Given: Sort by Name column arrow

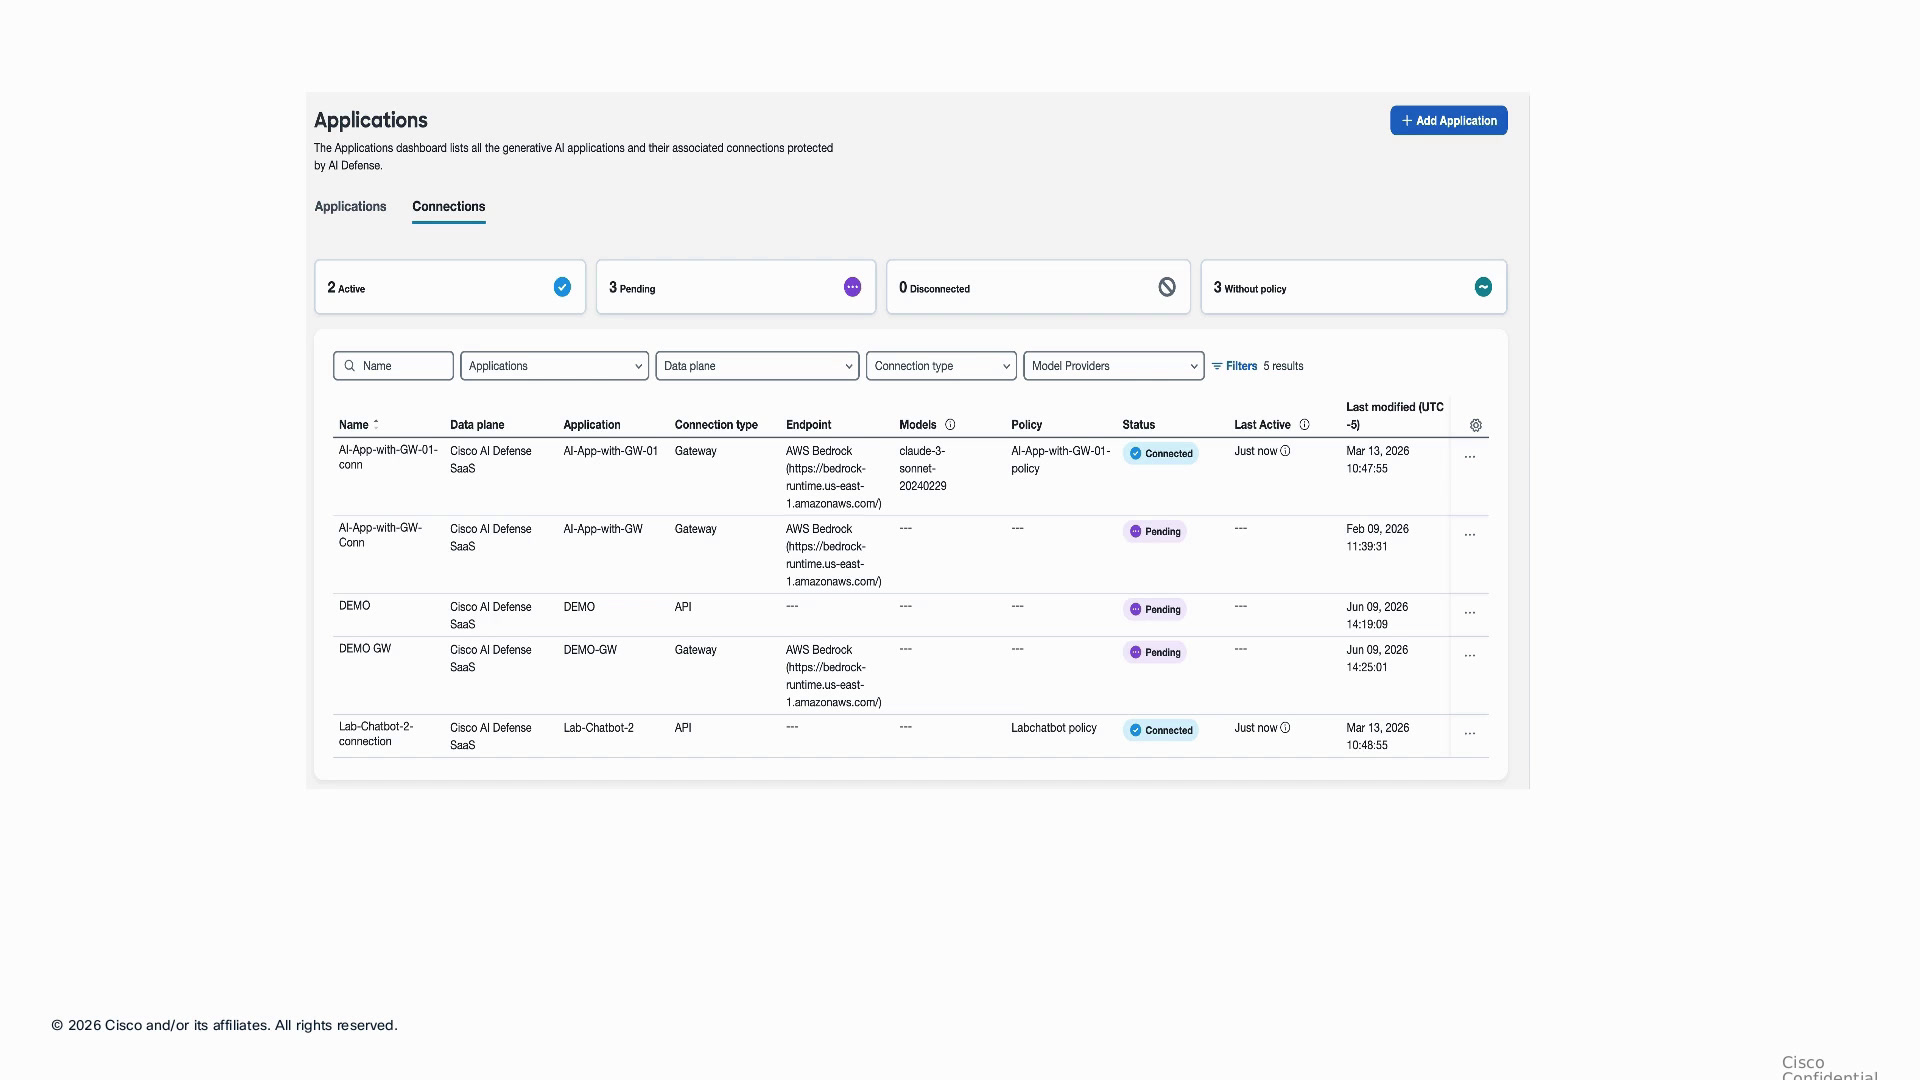Looking at the screenshot, I should pyautogui.click(x=376, y=424).
